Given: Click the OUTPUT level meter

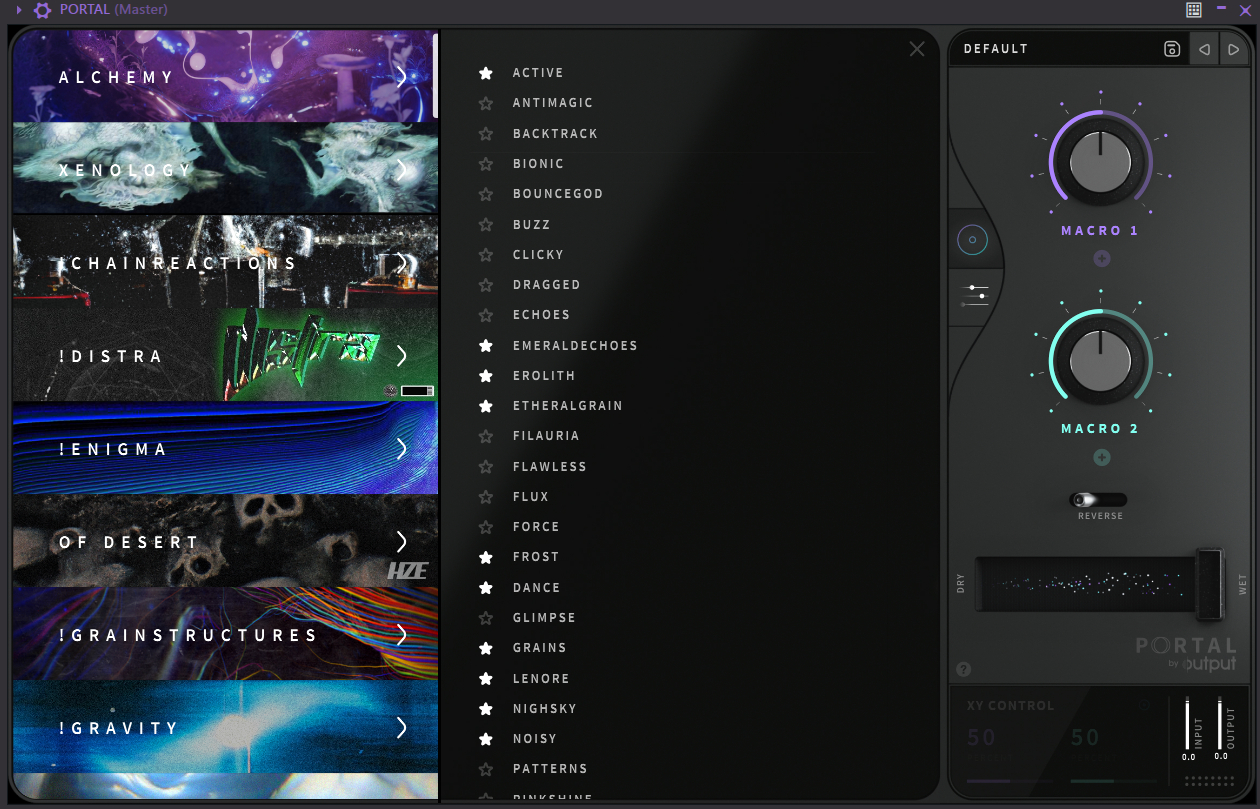Looking at the screenshot, I should coord(1220,723).
